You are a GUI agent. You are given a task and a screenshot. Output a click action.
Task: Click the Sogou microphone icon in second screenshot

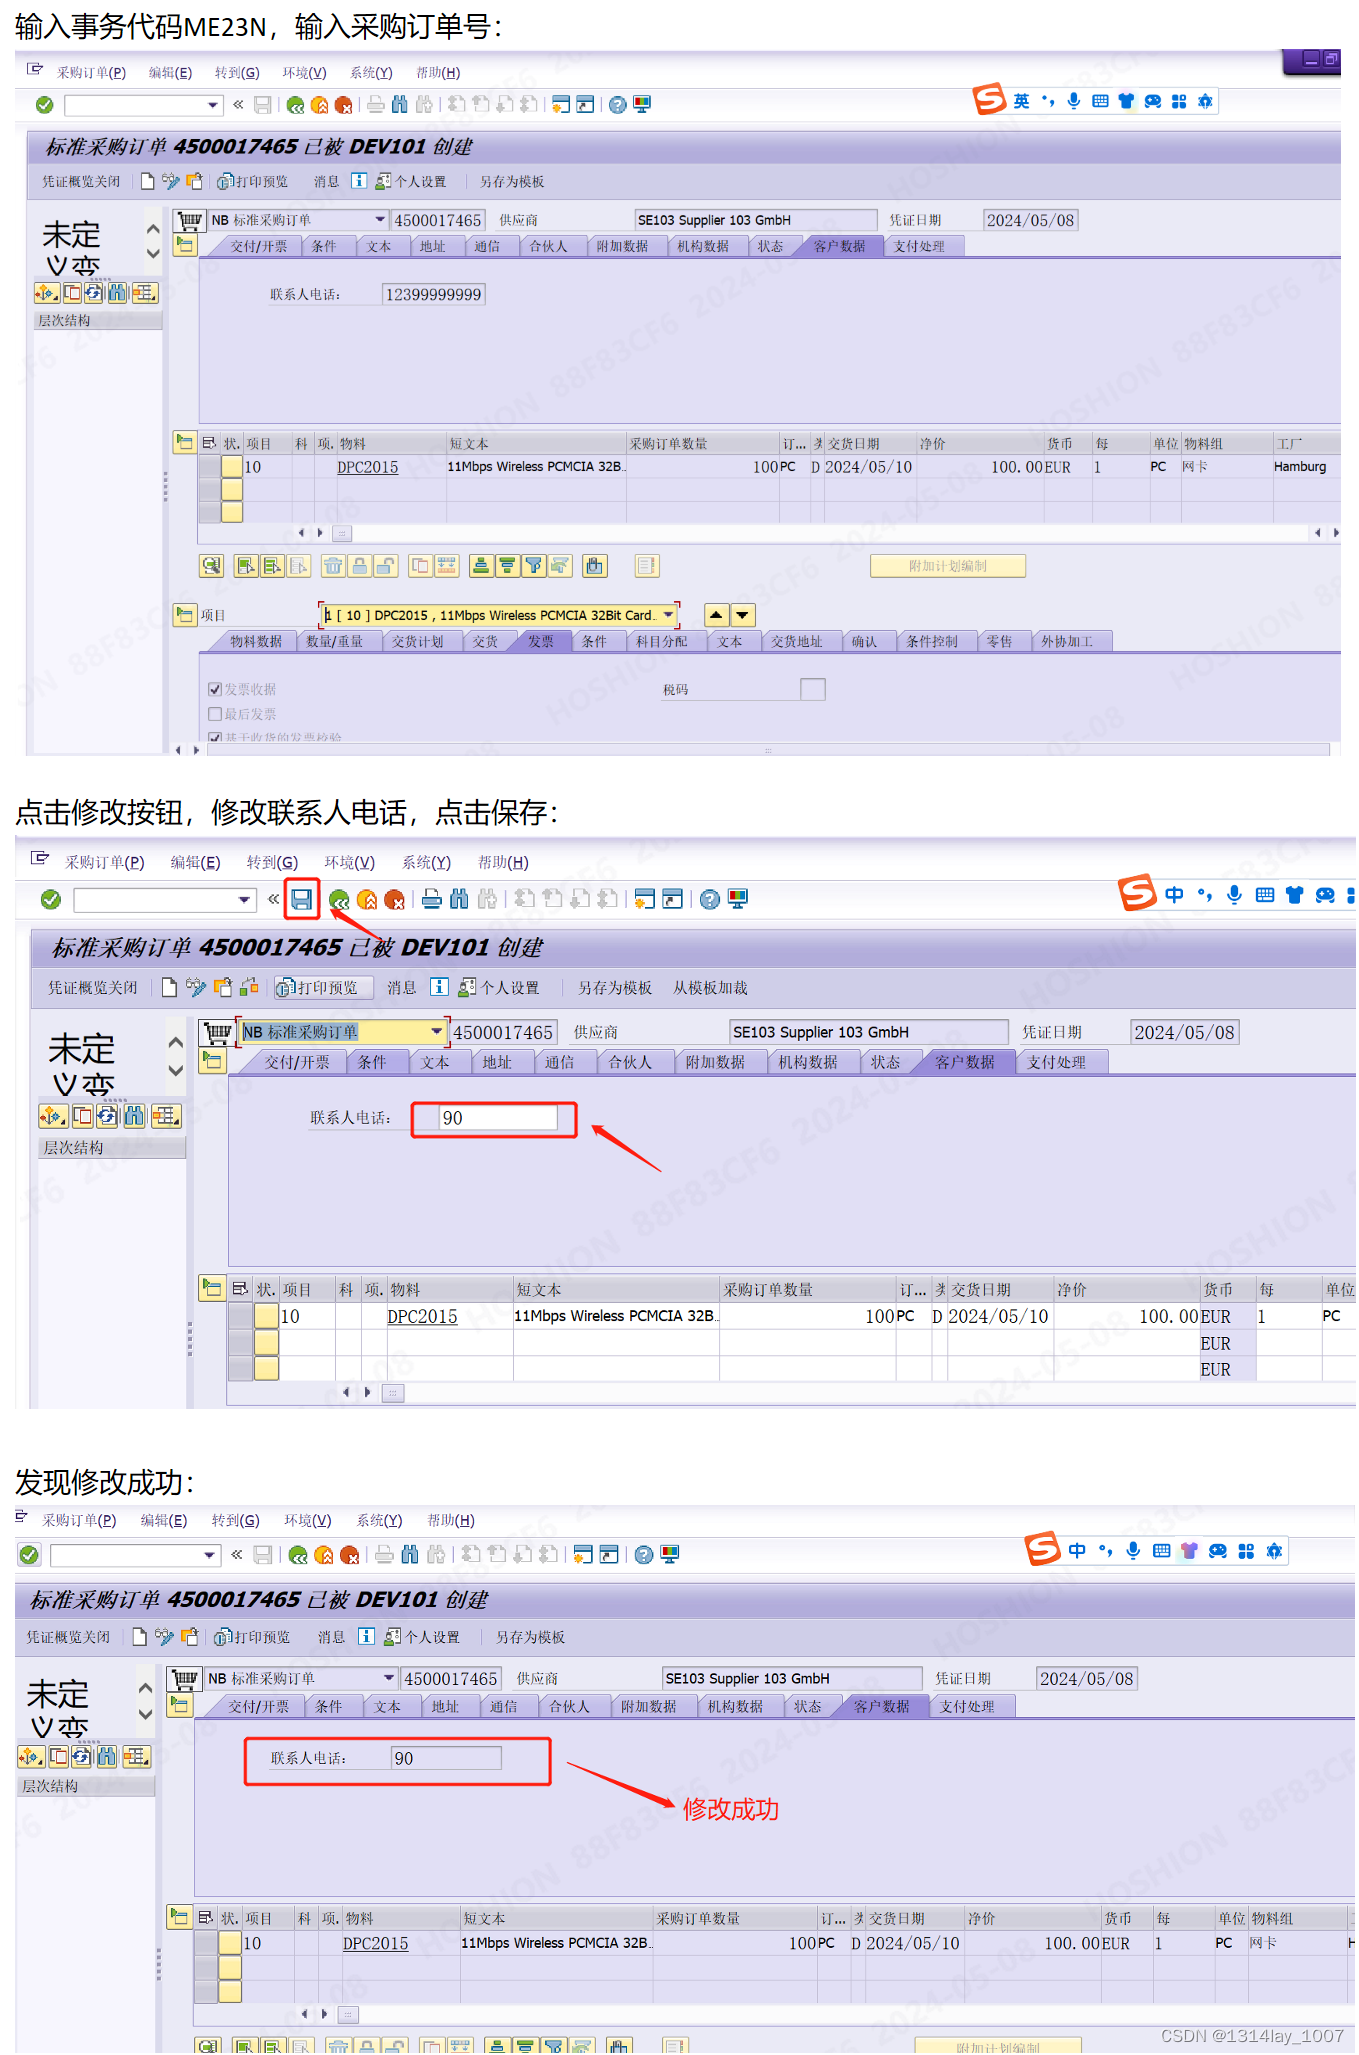pyautogui.click(x=1235, y=895)
